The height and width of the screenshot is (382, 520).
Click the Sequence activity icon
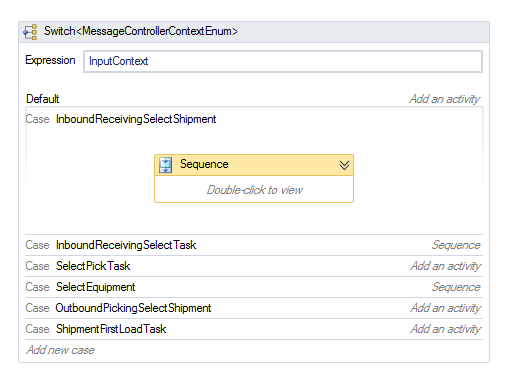166,165
